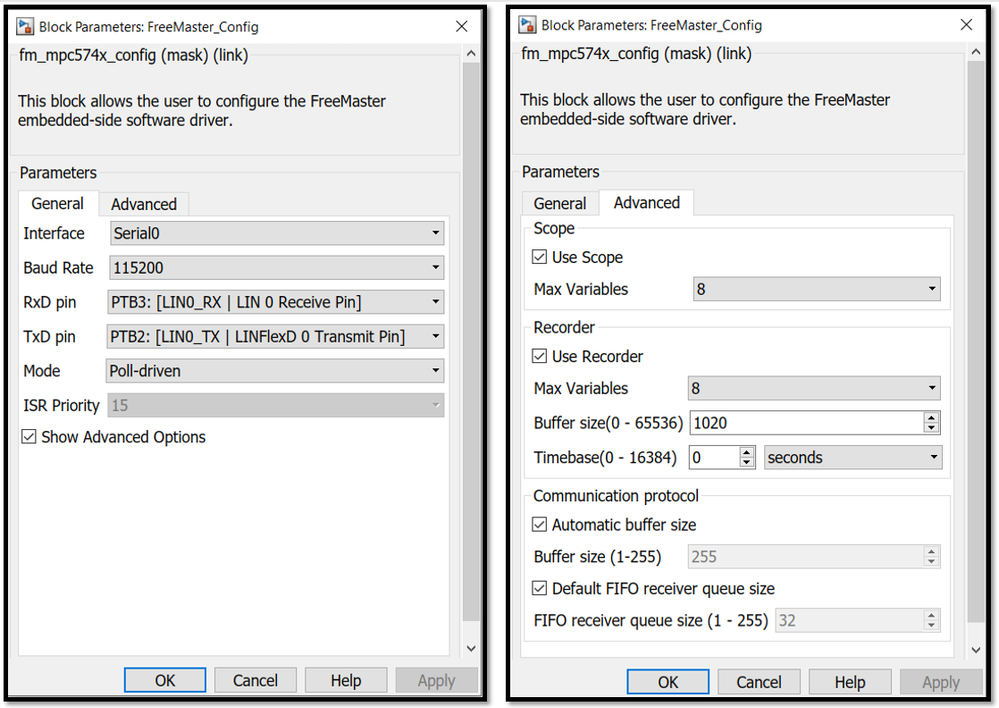Viewport: 999px width, 708px height.
Task: Switch to Advanced tab in left dialog
Action: (144, 205)
